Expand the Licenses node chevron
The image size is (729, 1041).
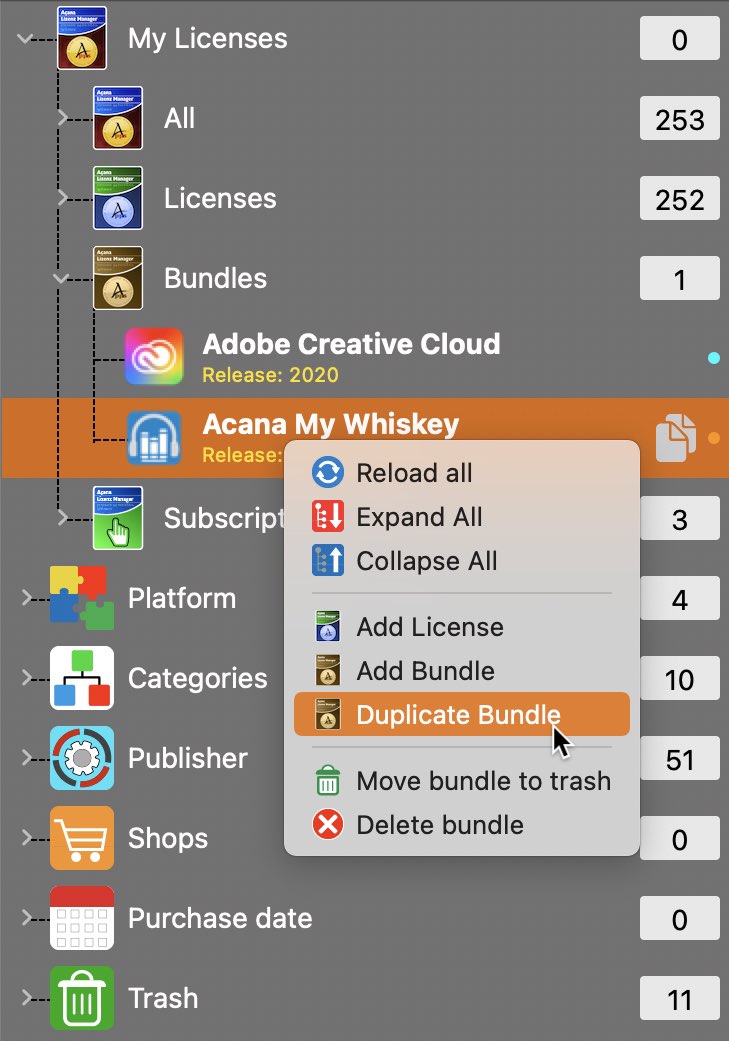point(62,198)
